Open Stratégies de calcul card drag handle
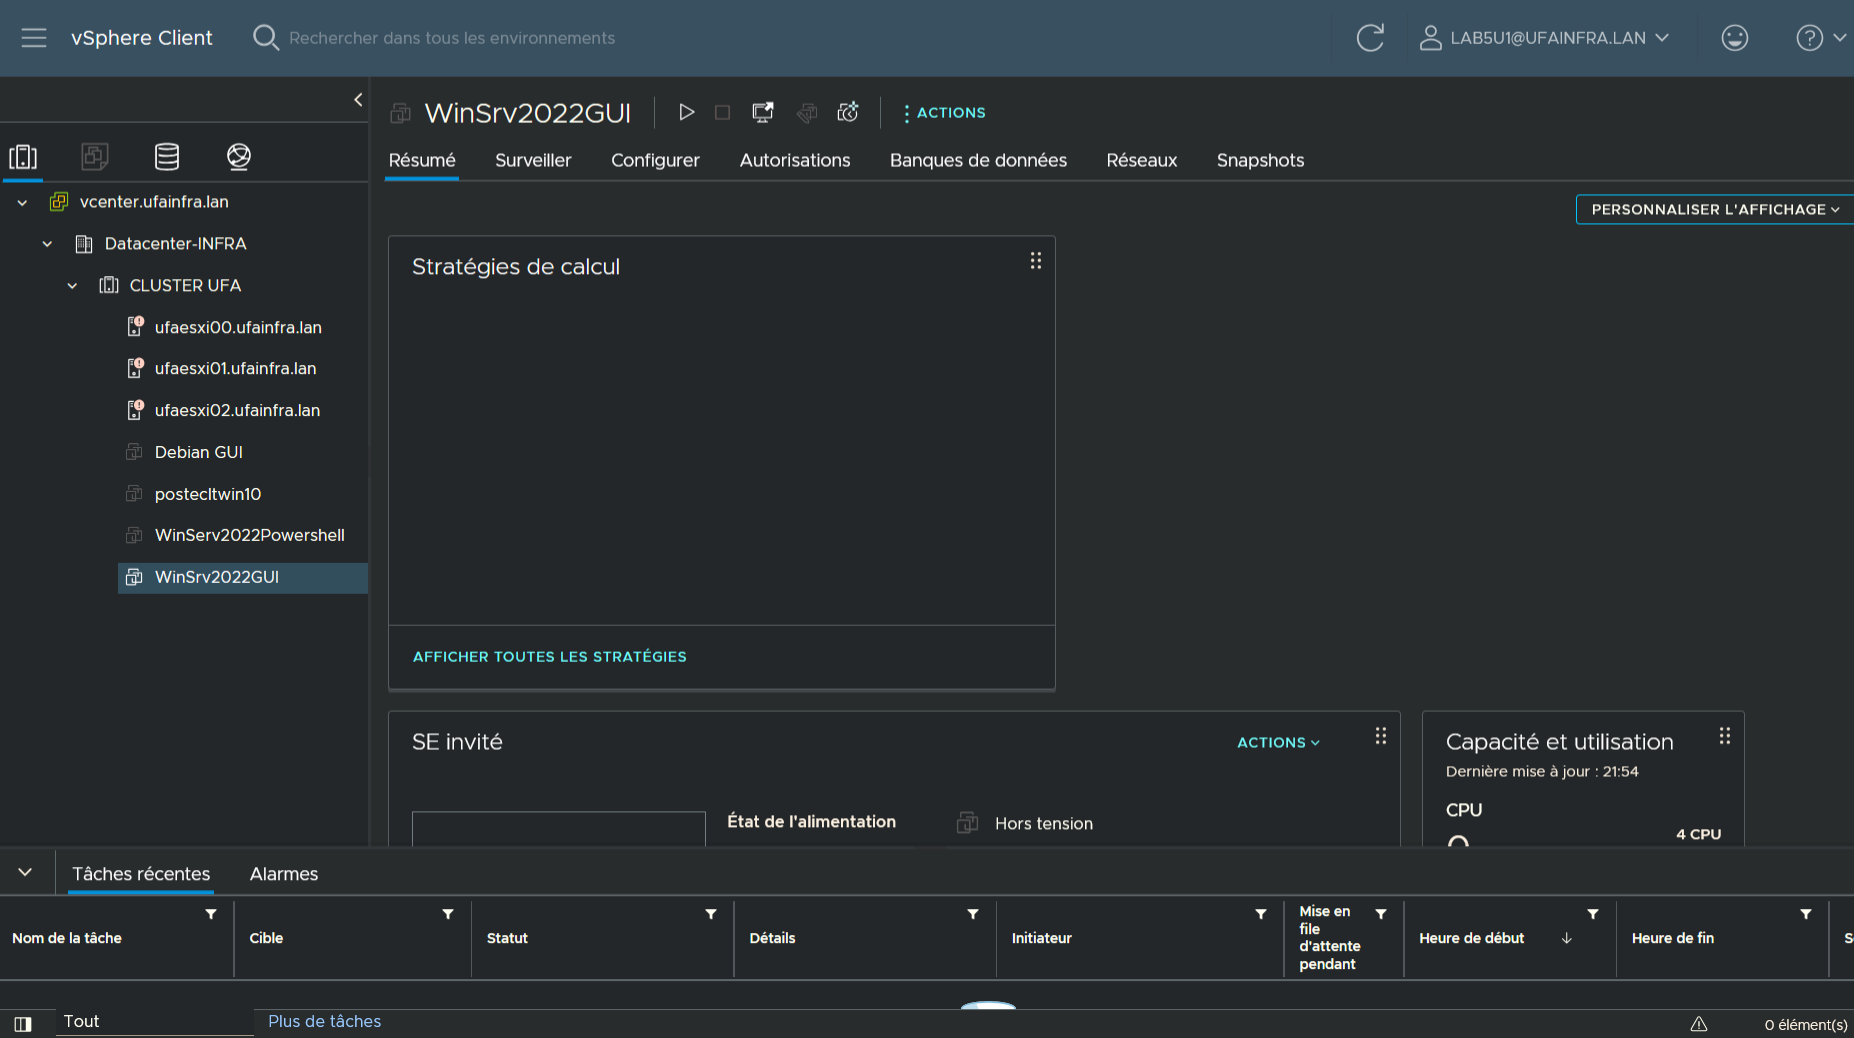The width and height of the screenshot is (1854, 1038). pyautogui.click(x=1036, y=261)
